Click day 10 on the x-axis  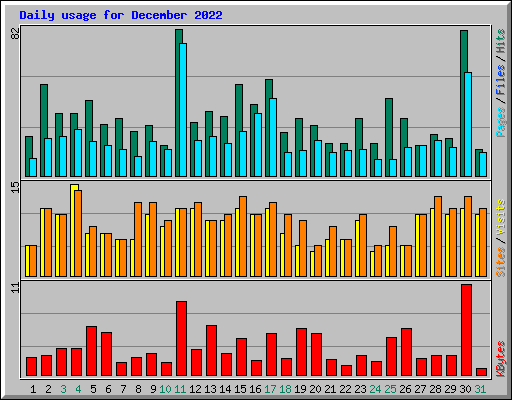tap(165, 389)
